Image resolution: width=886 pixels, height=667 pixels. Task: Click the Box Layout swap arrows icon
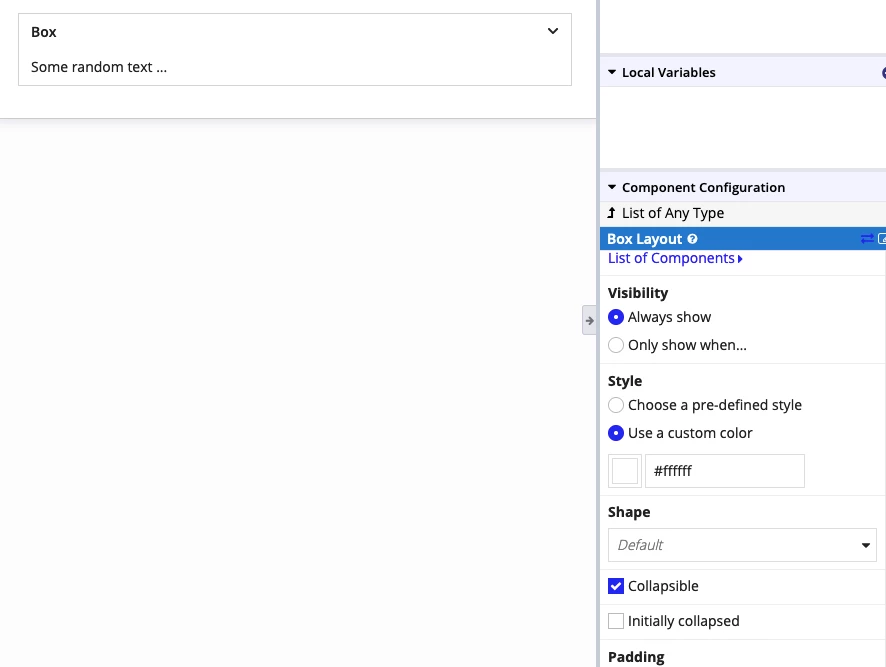(867, 239)
